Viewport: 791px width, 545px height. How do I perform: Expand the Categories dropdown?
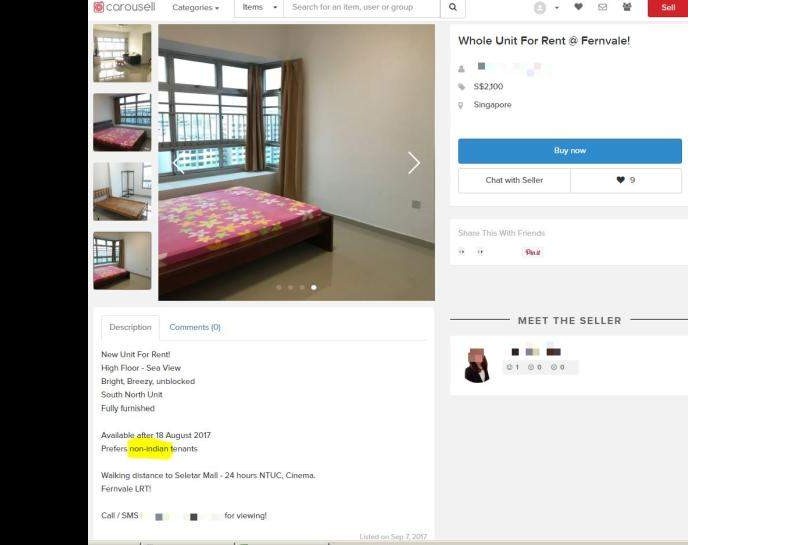(x=196, y=8)
